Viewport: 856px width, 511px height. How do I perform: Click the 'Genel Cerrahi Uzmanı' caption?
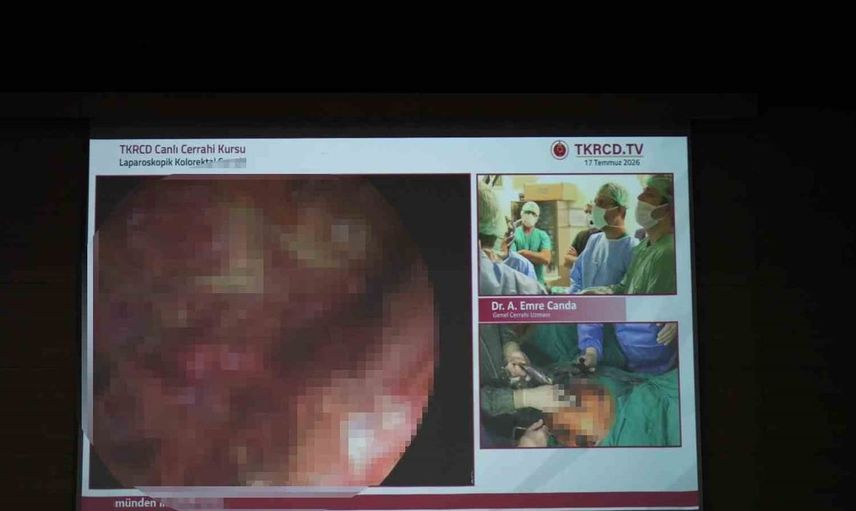coord(521,316)
